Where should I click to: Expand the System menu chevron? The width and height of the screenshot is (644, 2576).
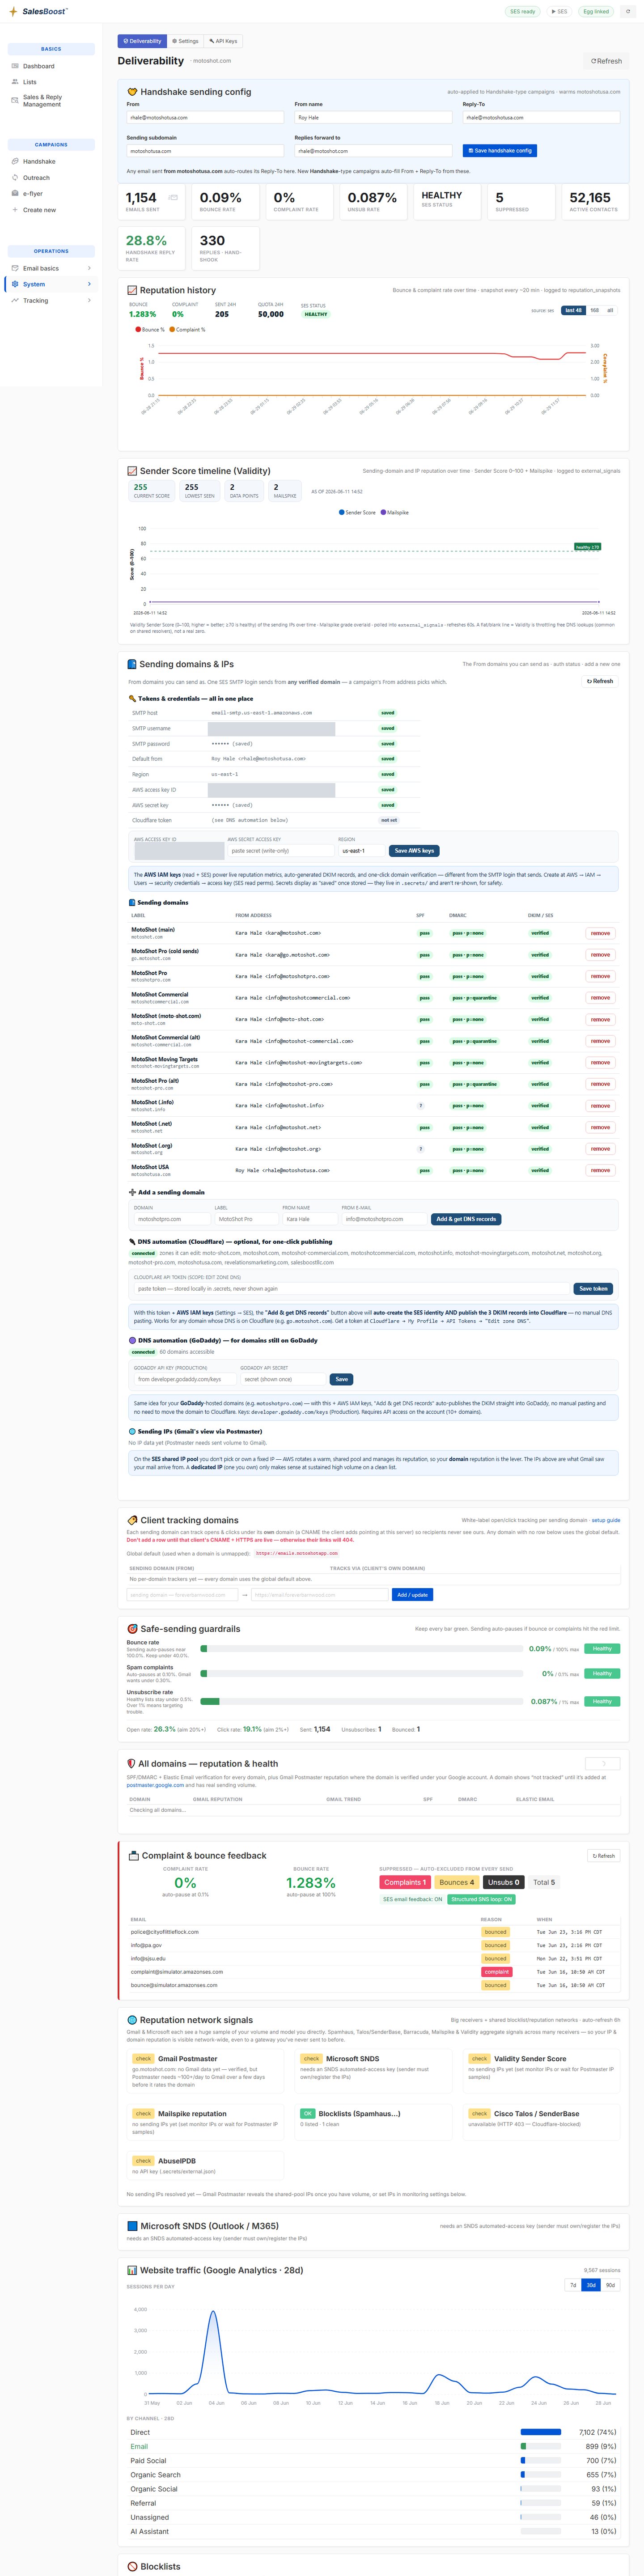pyautogui.click(x=90, y=284)
